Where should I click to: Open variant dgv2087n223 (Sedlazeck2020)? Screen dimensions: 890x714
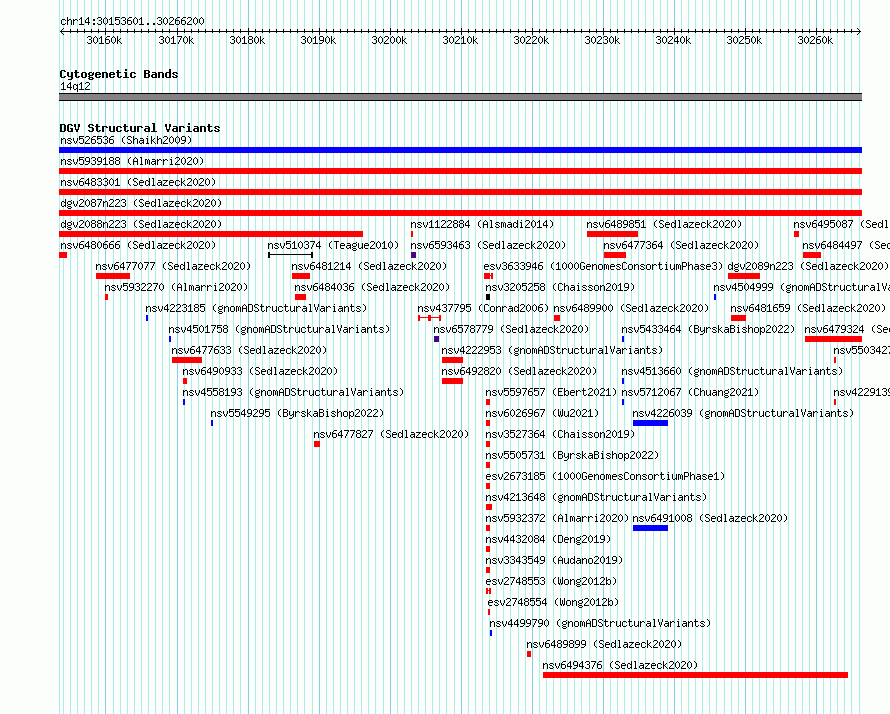tap(141, 203)
